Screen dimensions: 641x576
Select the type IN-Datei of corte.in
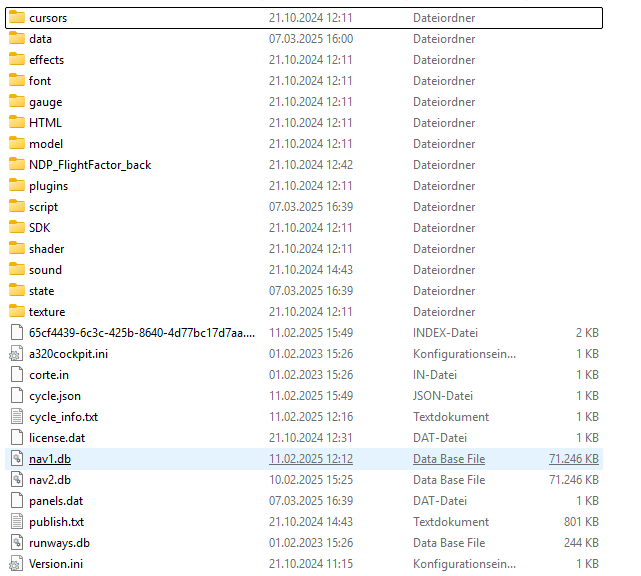point(435,375)
